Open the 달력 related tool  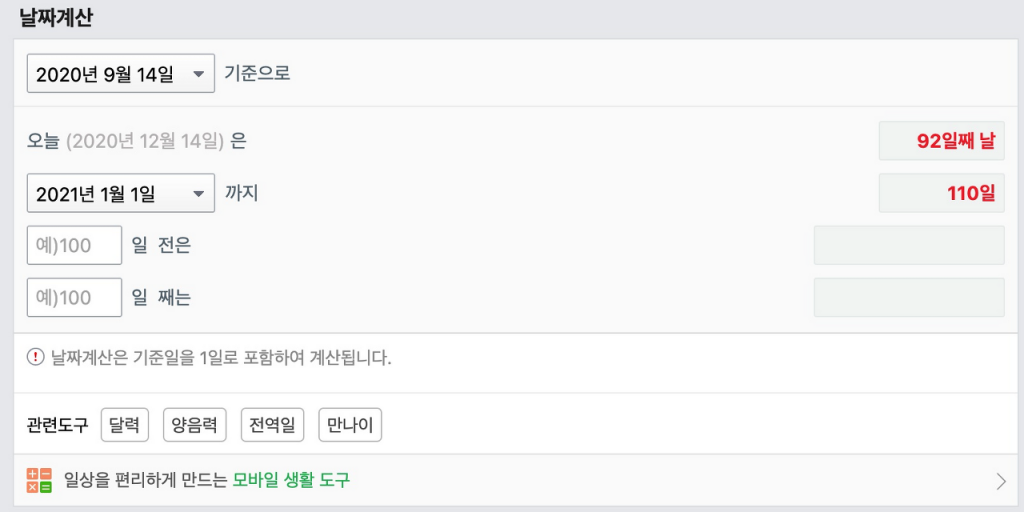(x=125, y=425)
